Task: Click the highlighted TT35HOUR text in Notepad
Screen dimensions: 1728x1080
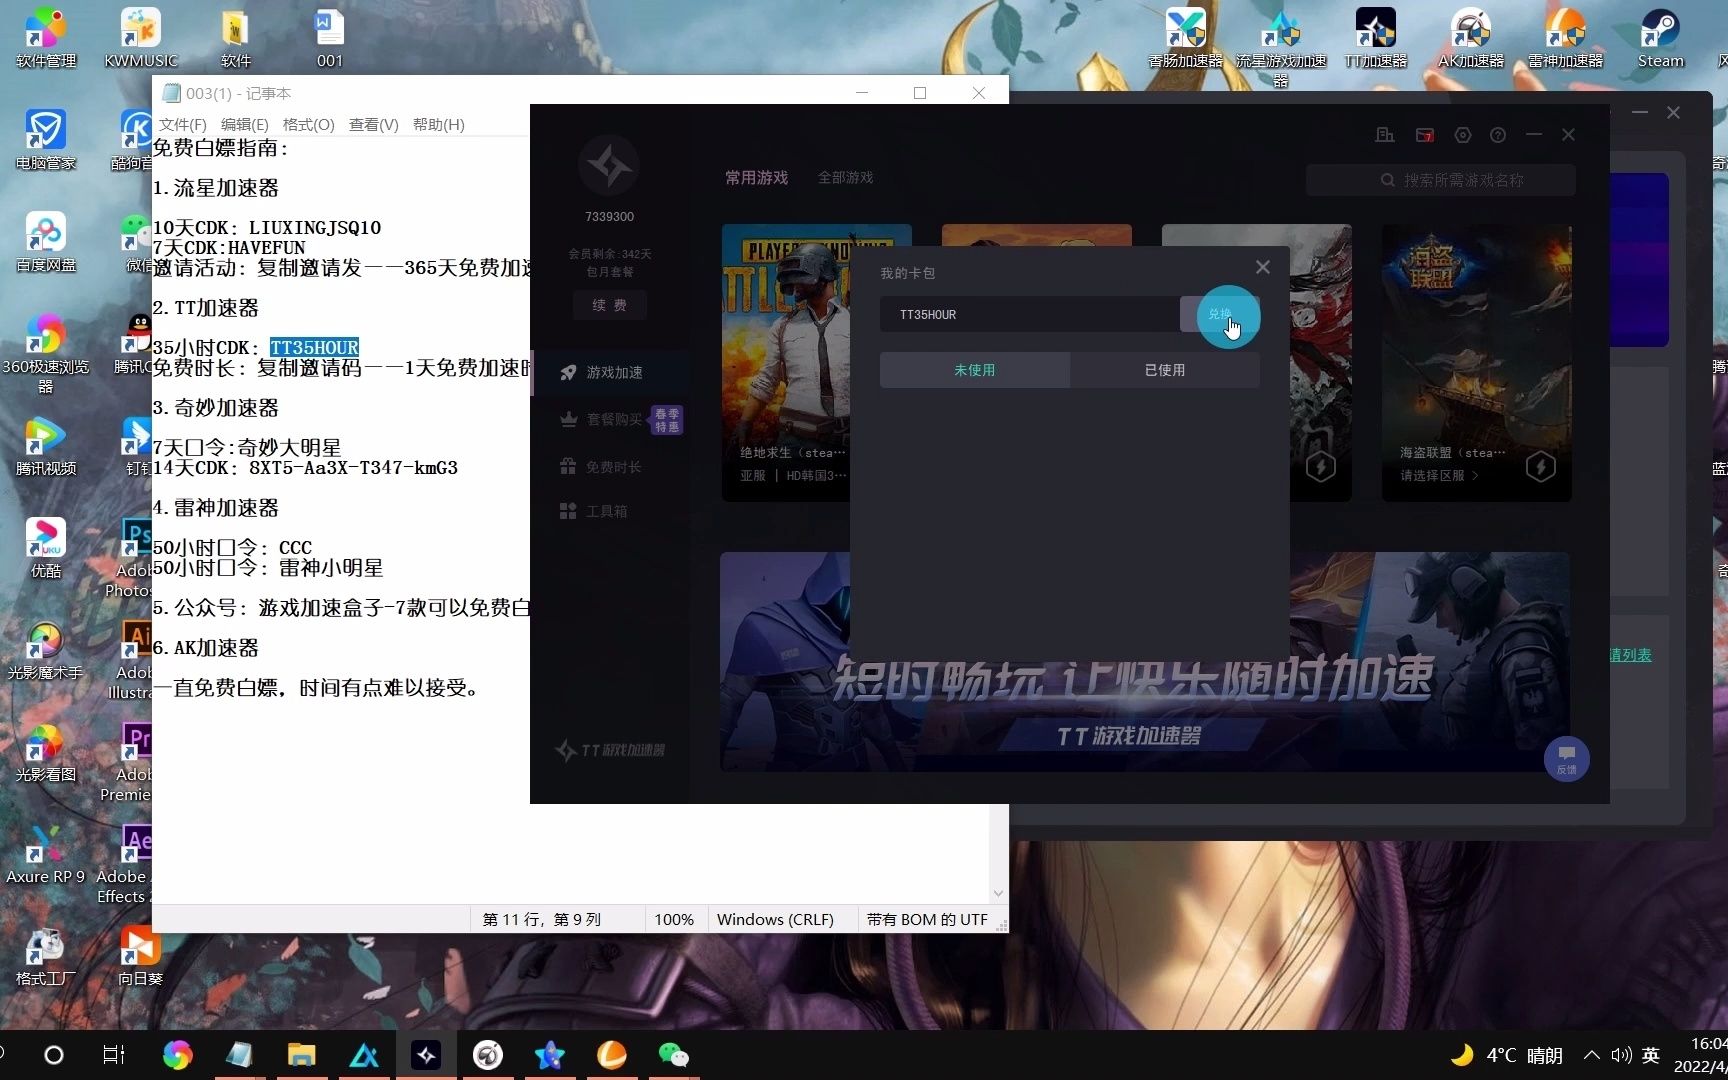Action: pyautogui.click(x=314, y=348)
